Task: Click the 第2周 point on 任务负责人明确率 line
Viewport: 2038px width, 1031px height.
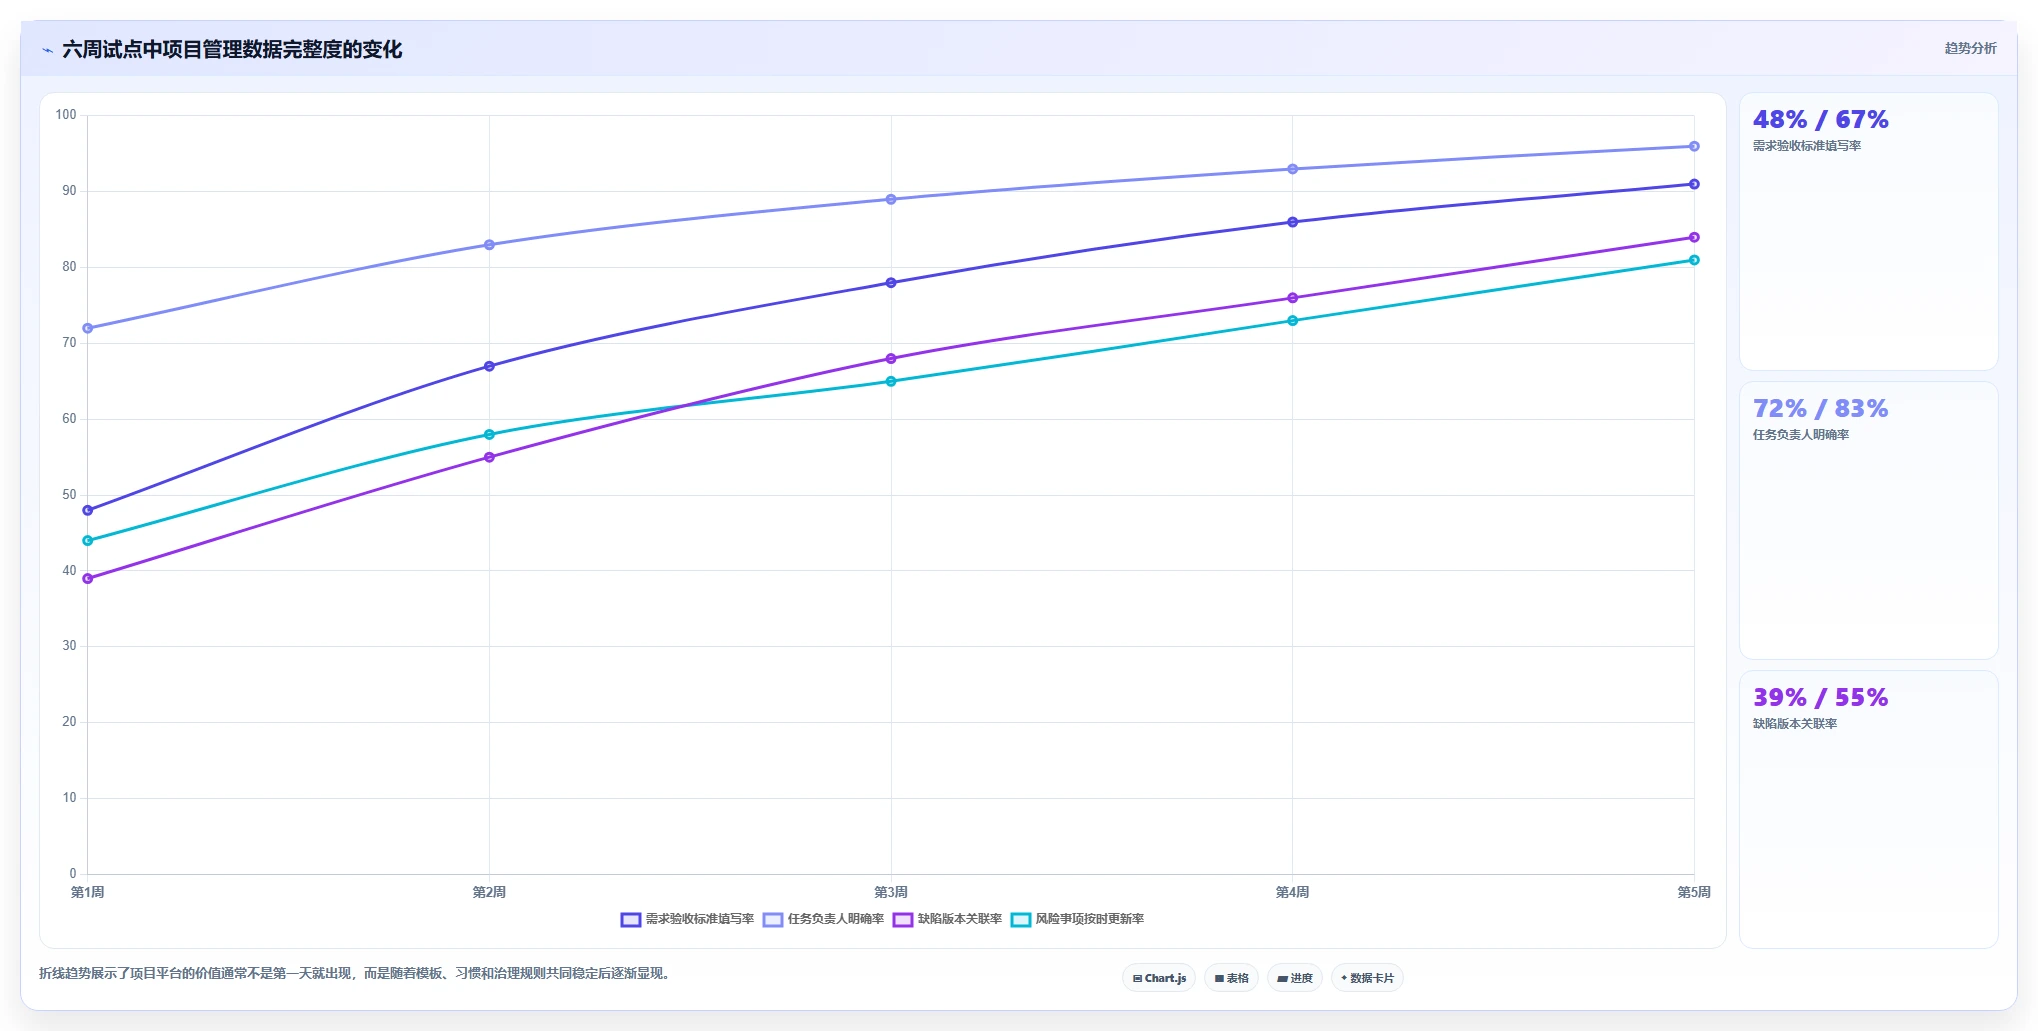Action: [489, 245]
